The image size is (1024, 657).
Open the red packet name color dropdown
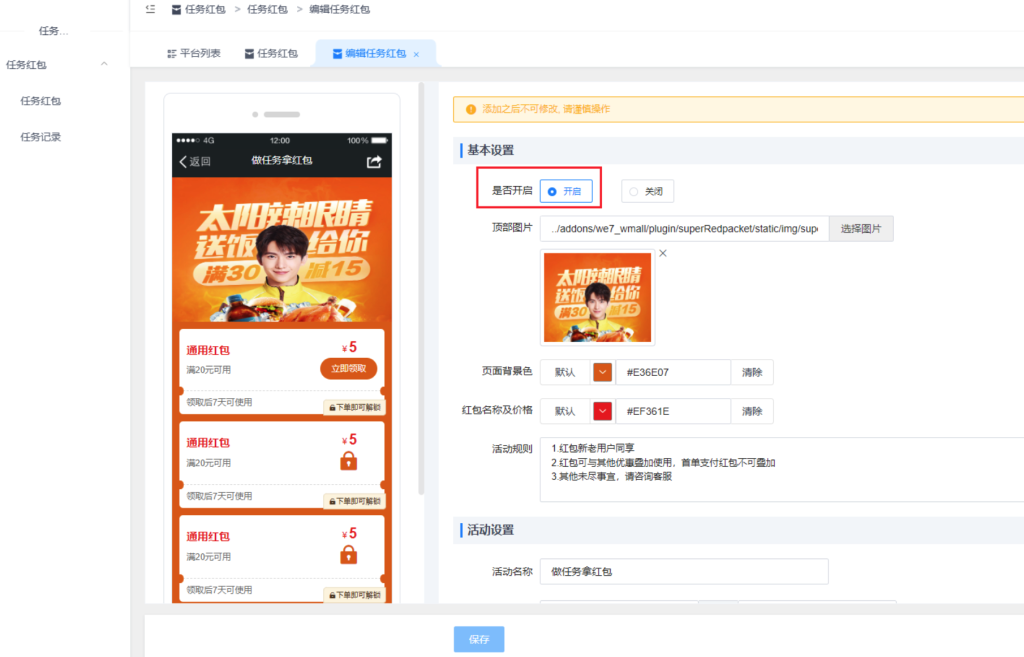pos(602,411)
